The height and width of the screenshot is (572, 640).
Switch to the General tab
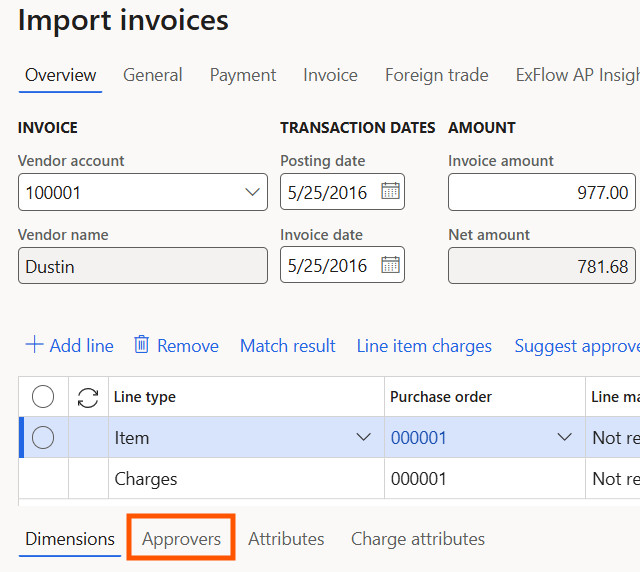(153, 76)
